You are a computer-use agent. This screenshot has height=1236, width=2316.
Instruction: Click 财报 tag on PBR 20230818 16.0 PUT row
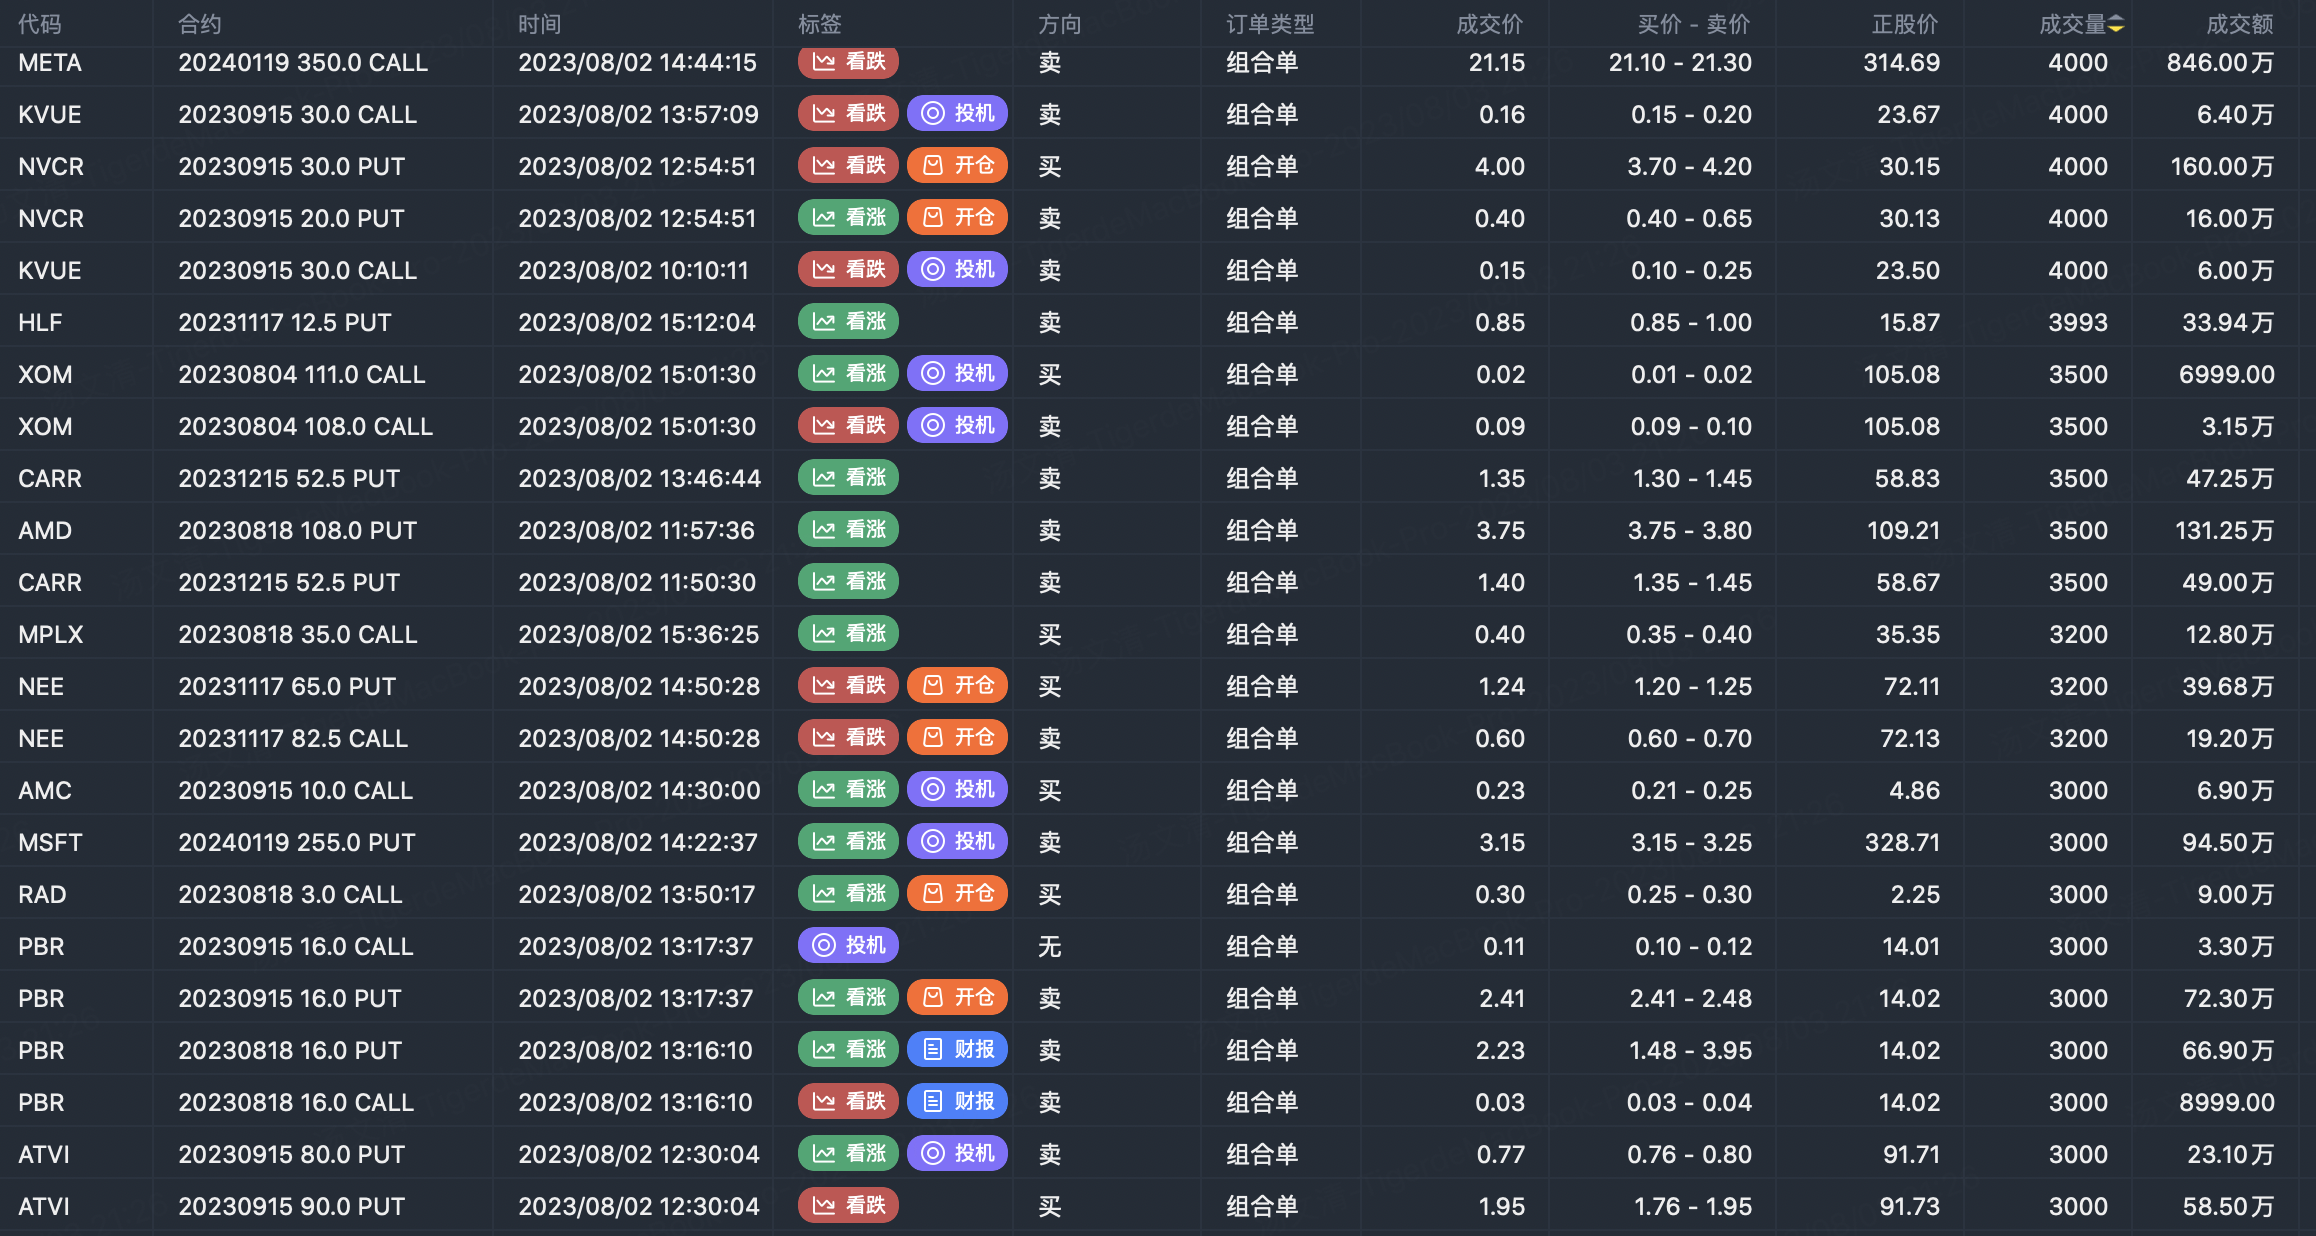(x=957, y=1049)
